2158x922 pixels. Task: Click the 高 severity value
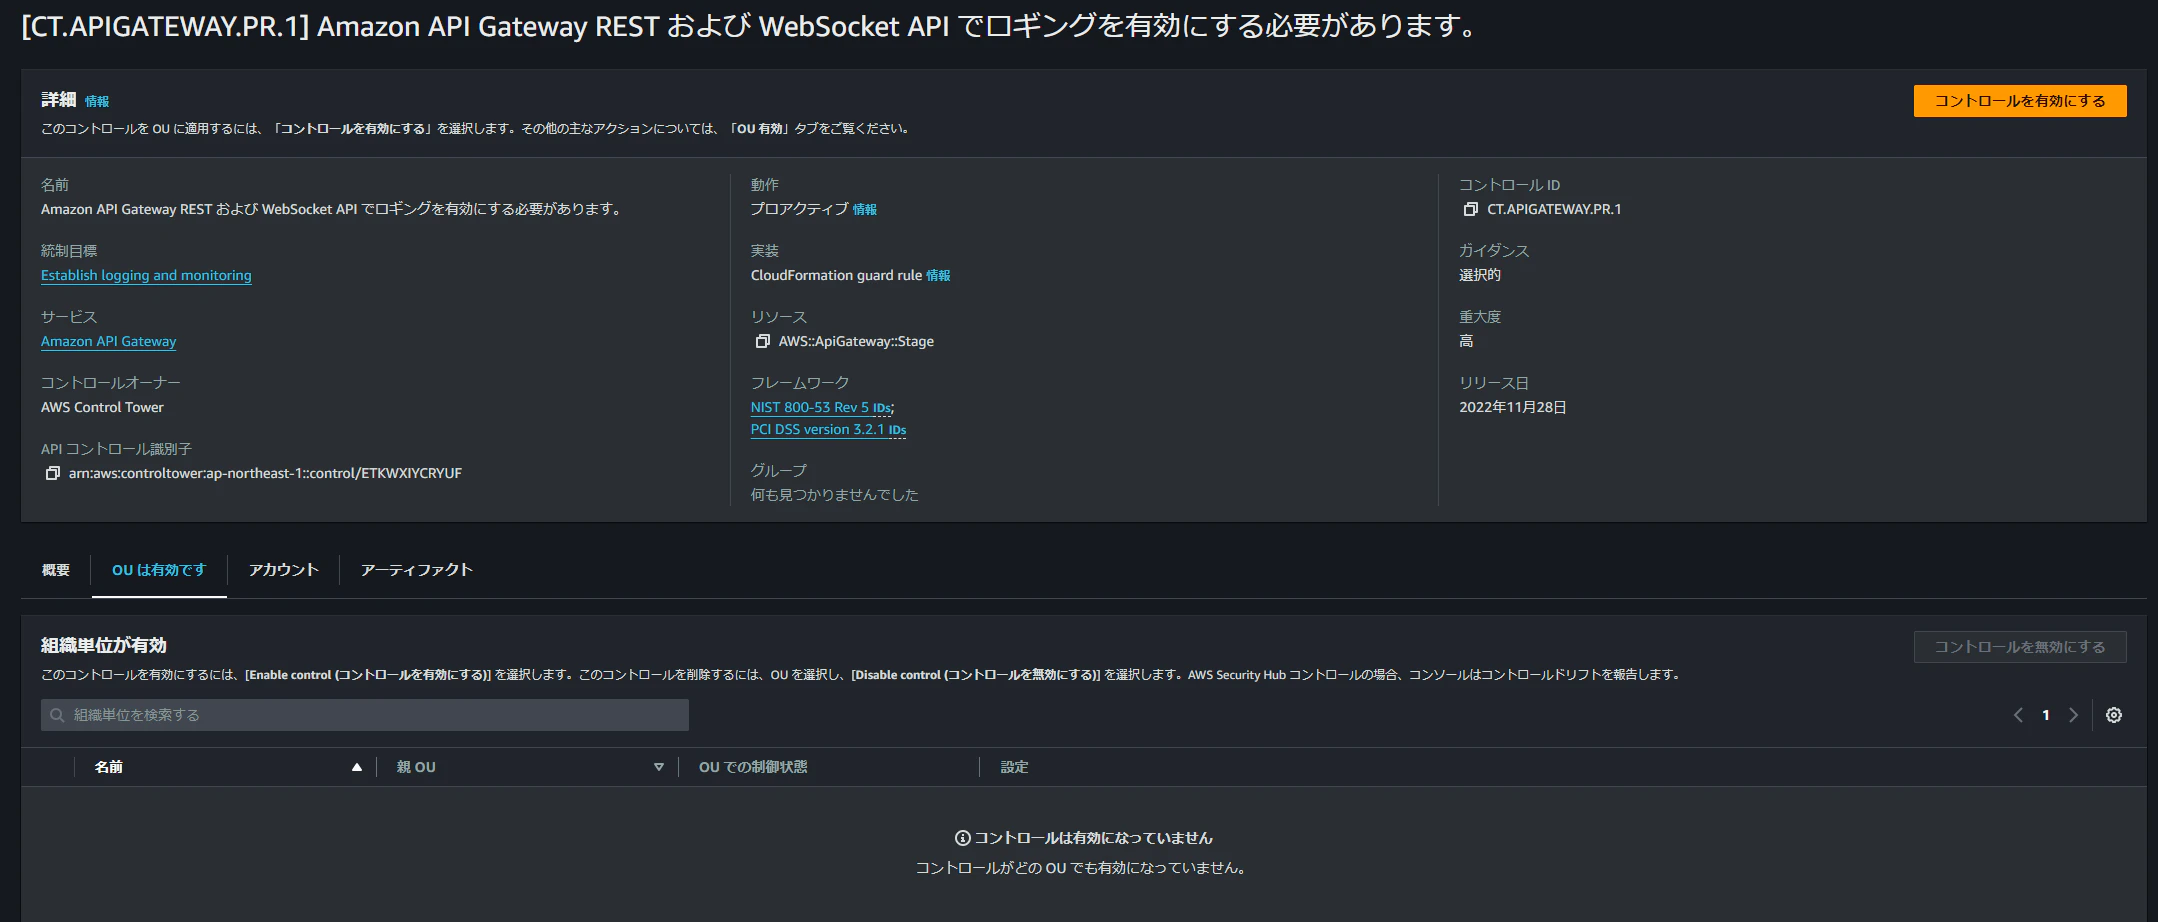(x=1466, y=341)
